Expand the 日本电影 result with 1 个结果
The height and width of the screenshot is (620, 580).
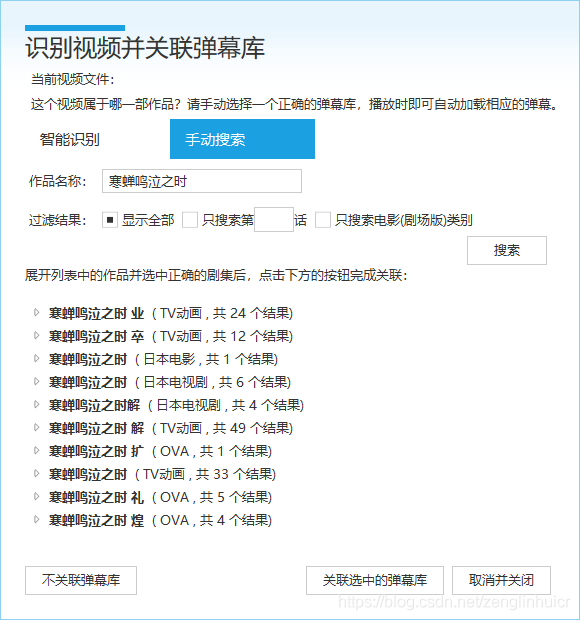pos(36,359)
